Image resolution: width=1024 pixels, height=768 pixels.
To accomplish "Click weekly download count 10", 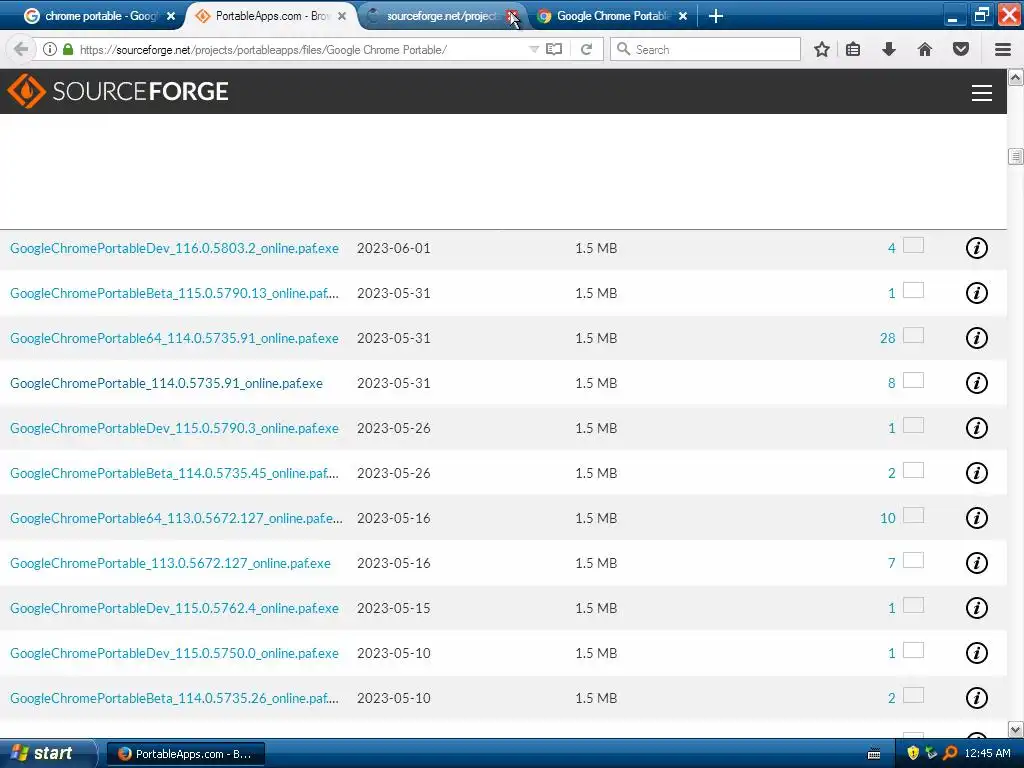I will point(888,519).
